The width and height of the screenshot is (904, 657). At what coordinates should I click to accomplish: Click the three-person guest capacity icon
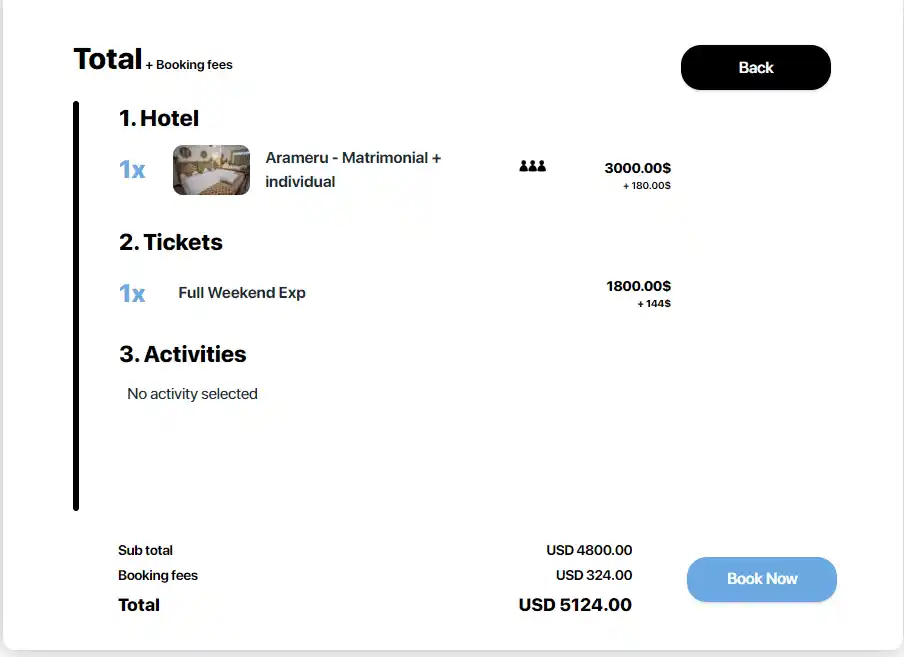(x=532, y=166)
